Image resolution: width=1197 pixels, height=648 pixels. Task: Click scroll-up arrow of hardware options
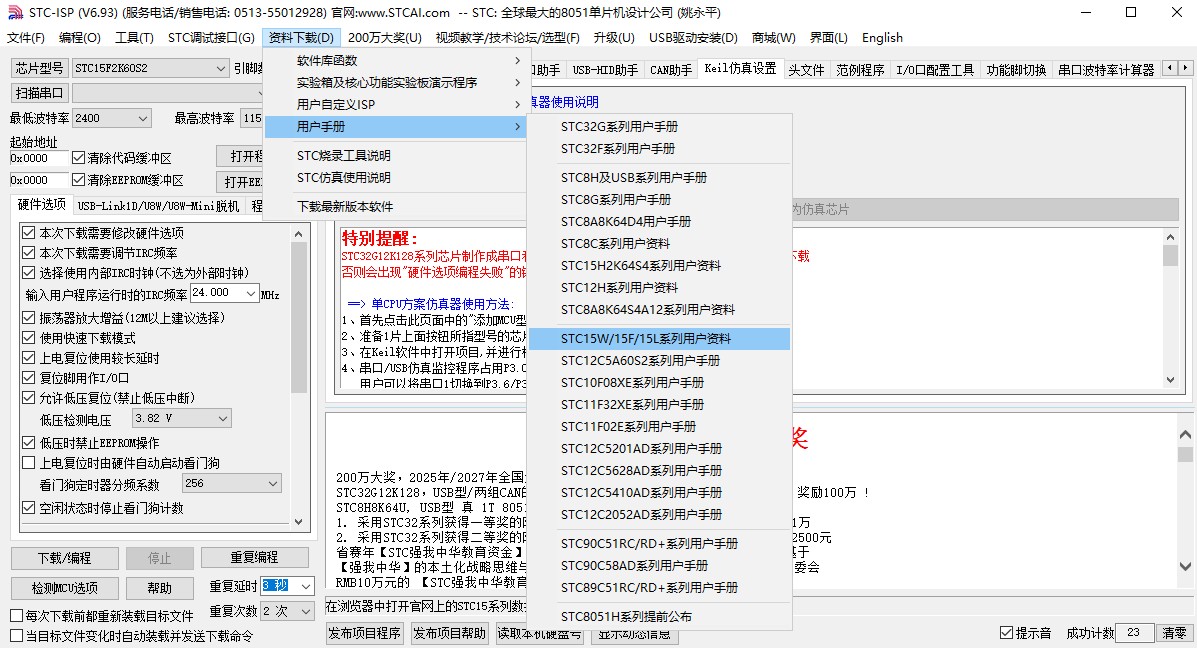click(x=298, y=234)
